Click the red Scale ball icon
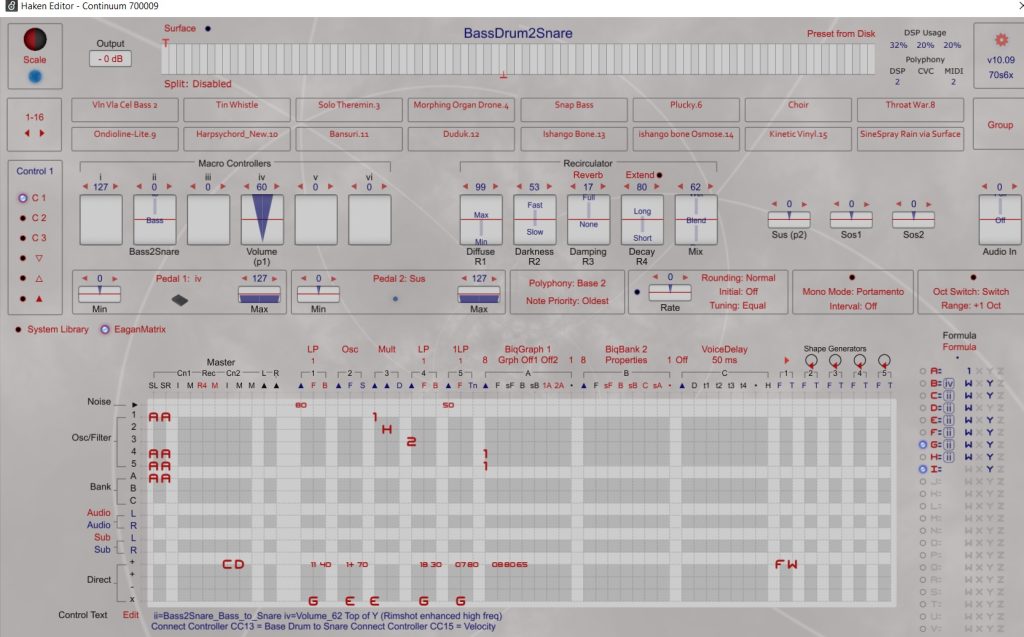Viewport: 1024px width, 637px height. [x=35, y=39]
